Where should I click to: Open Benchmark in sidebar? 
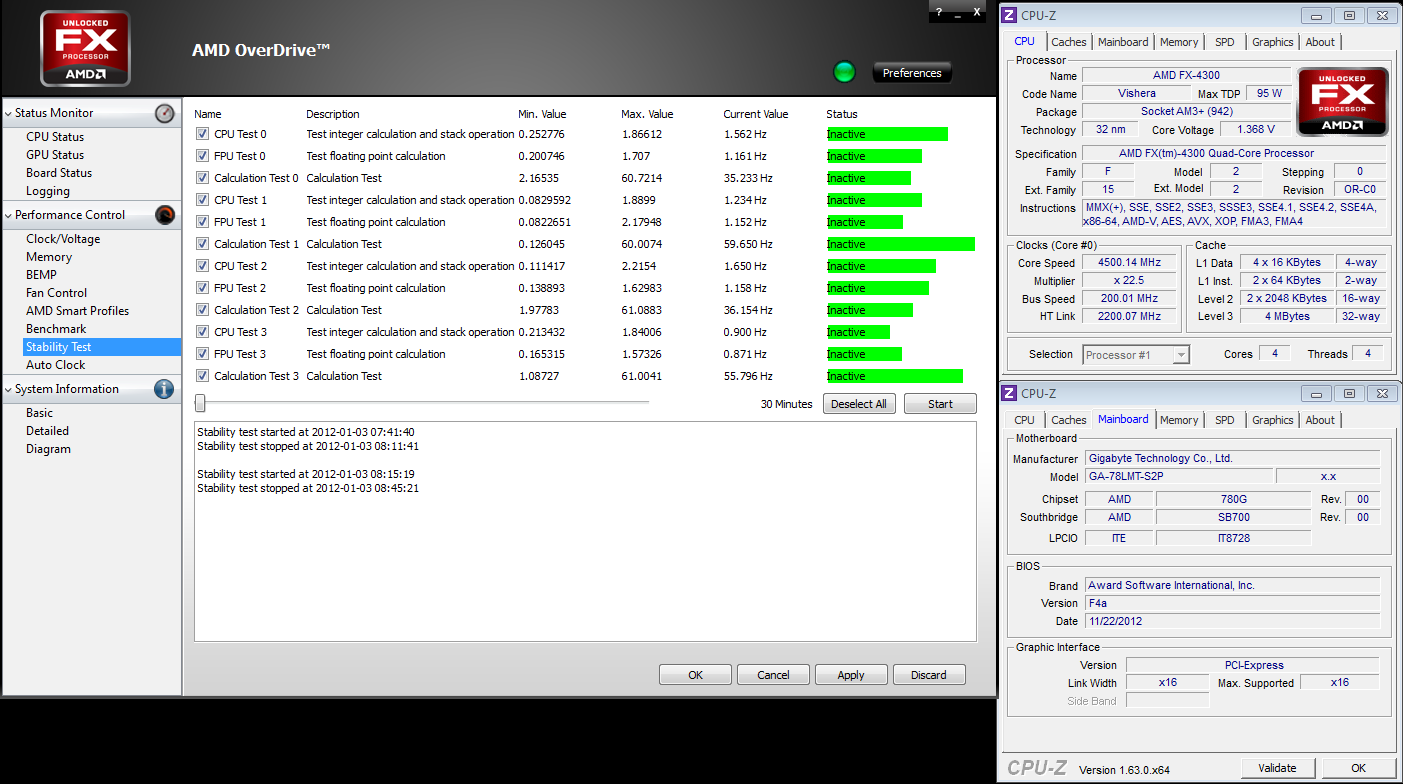pyautogui.click(x=56, y=329)
